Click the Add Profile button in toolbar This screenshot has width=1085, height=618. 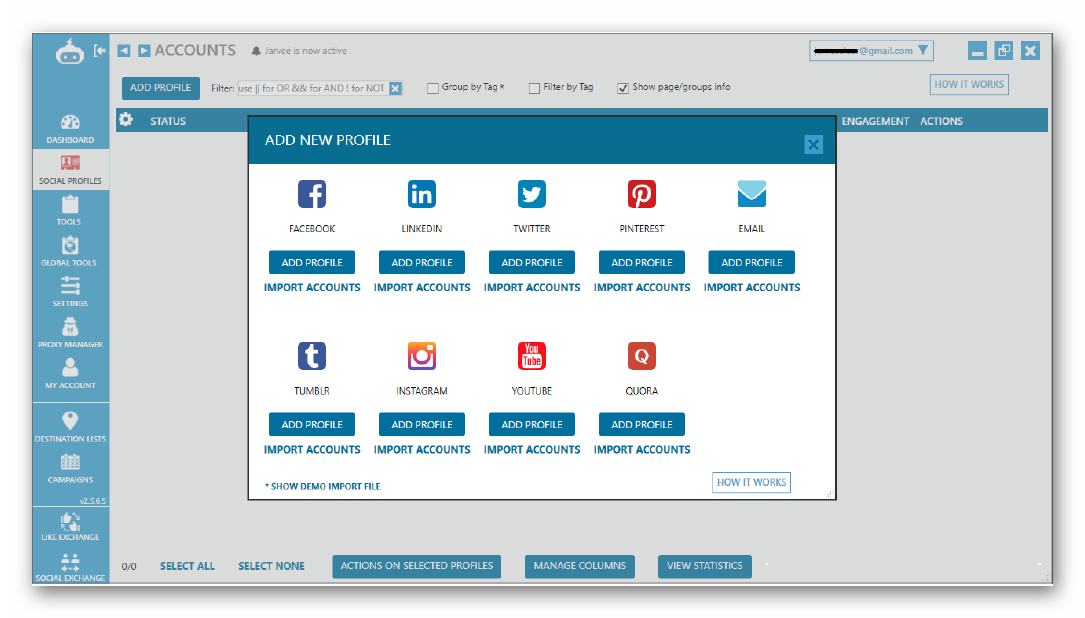[x=161, y=88]
